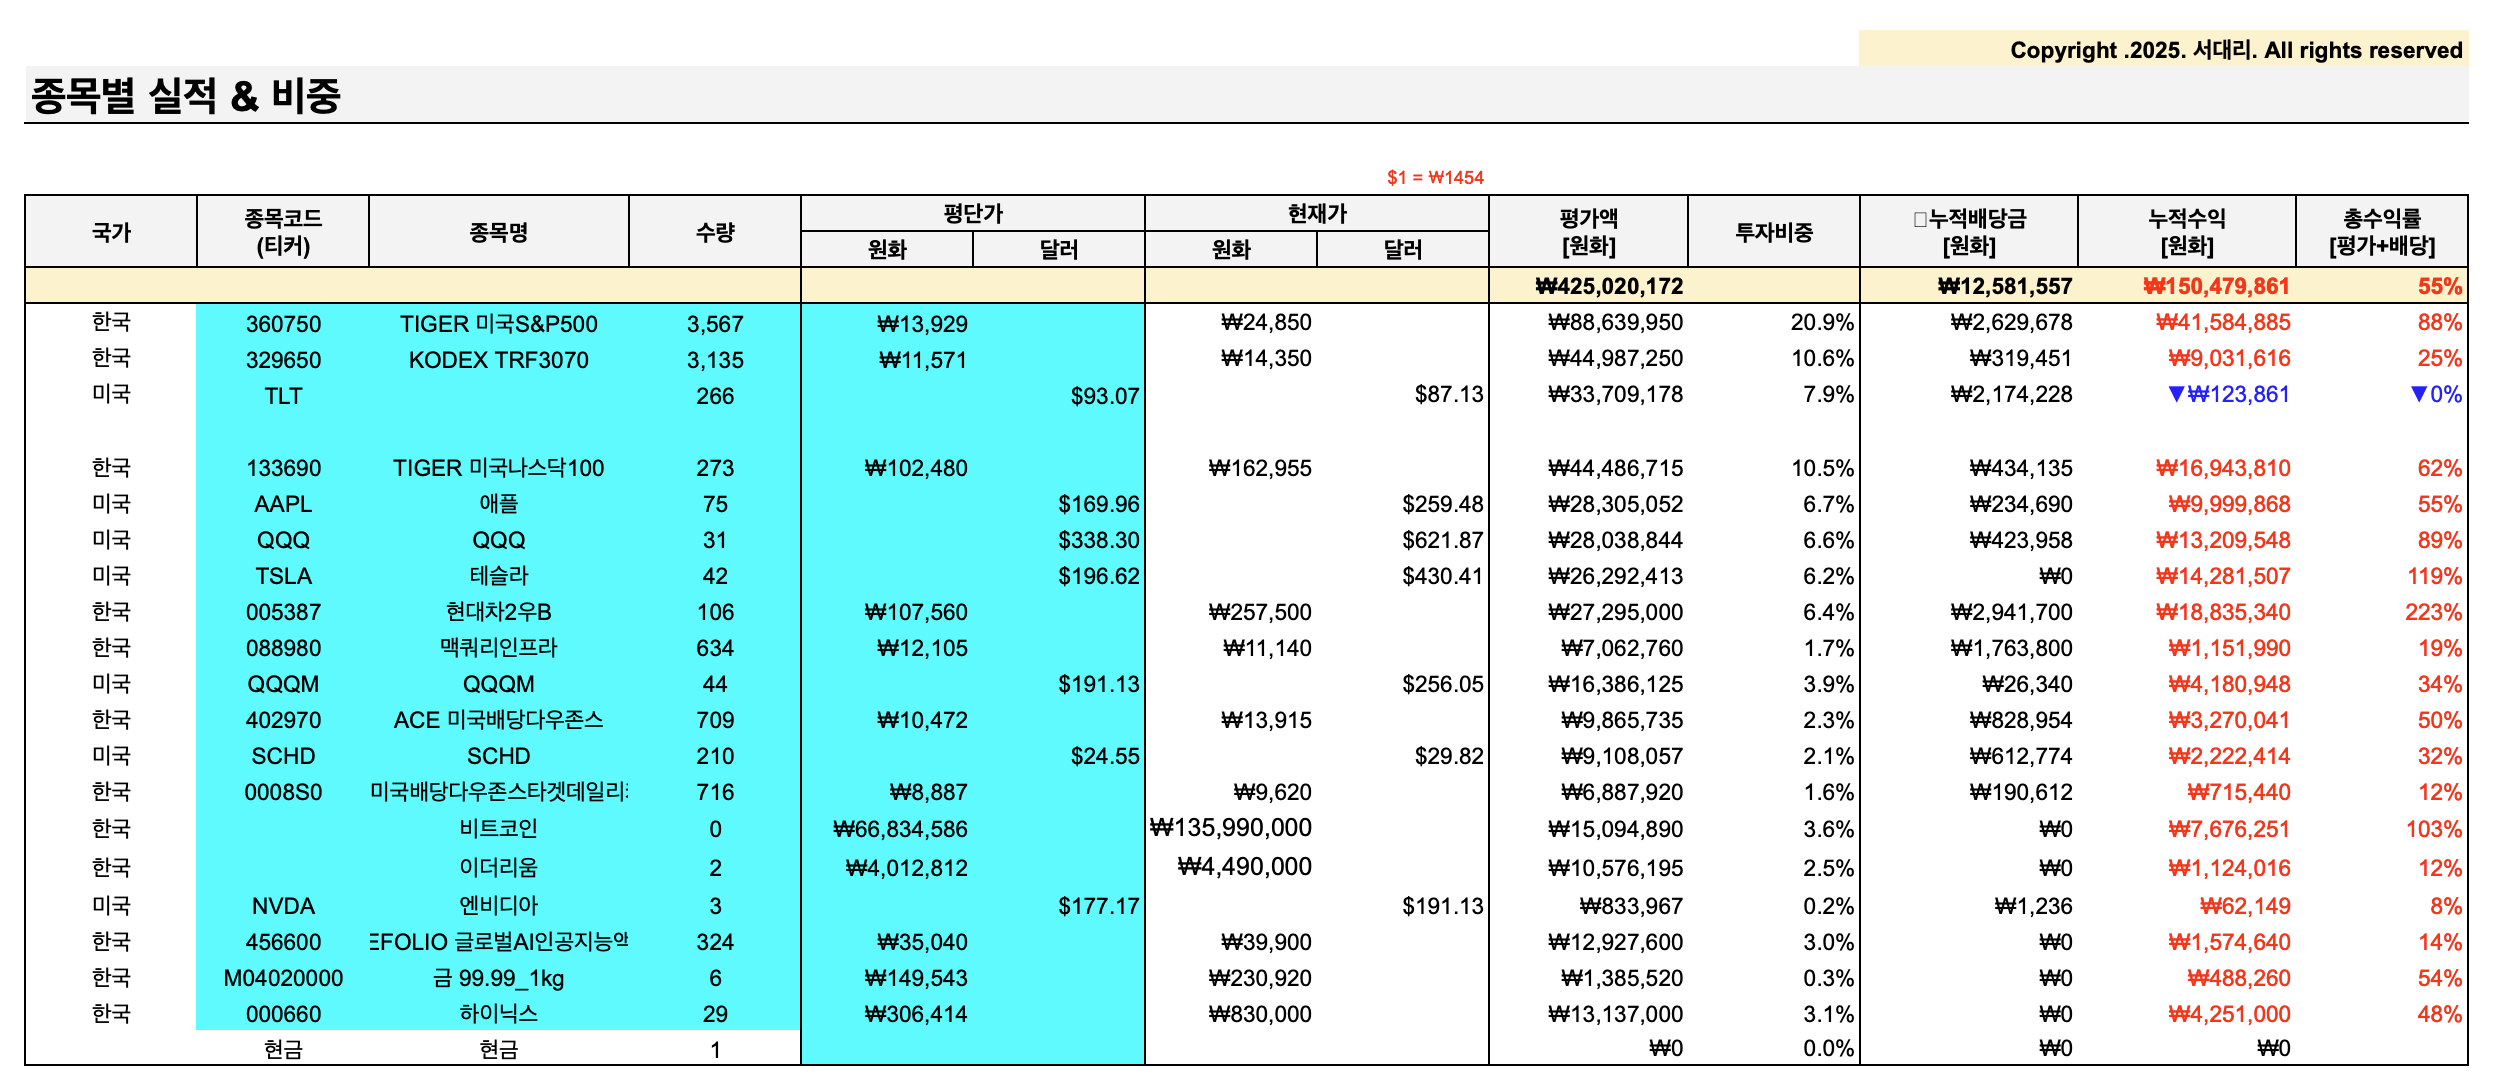Click the AAPL ticker cell
The image size is (2494, 1078).
283,504
